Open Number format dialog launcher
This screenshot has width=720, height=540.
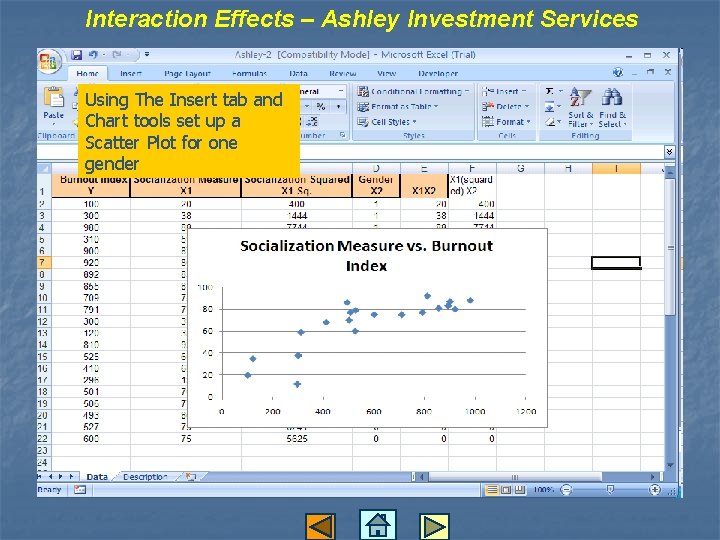[343, 135]
